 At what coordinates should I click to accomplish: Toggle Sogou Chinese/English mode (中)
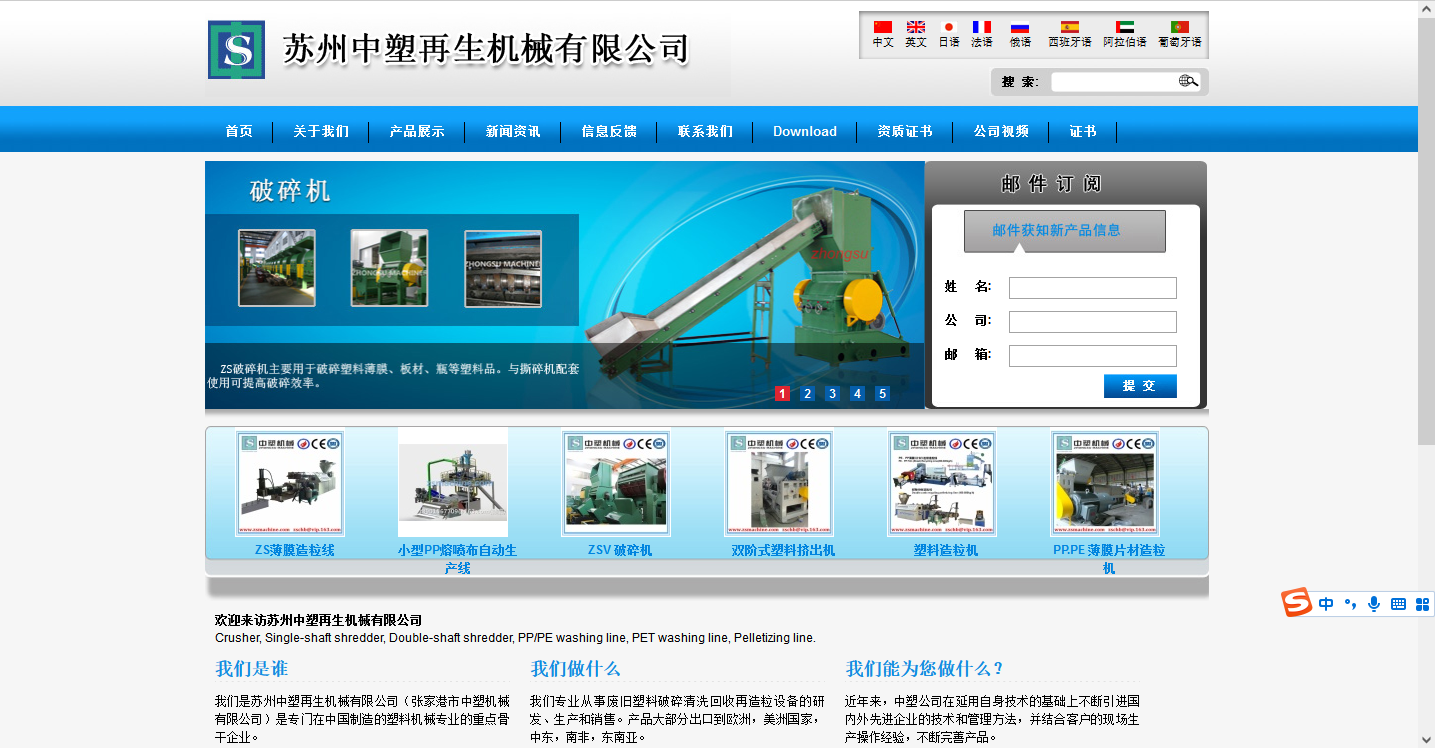click(x=1326, y=604)
